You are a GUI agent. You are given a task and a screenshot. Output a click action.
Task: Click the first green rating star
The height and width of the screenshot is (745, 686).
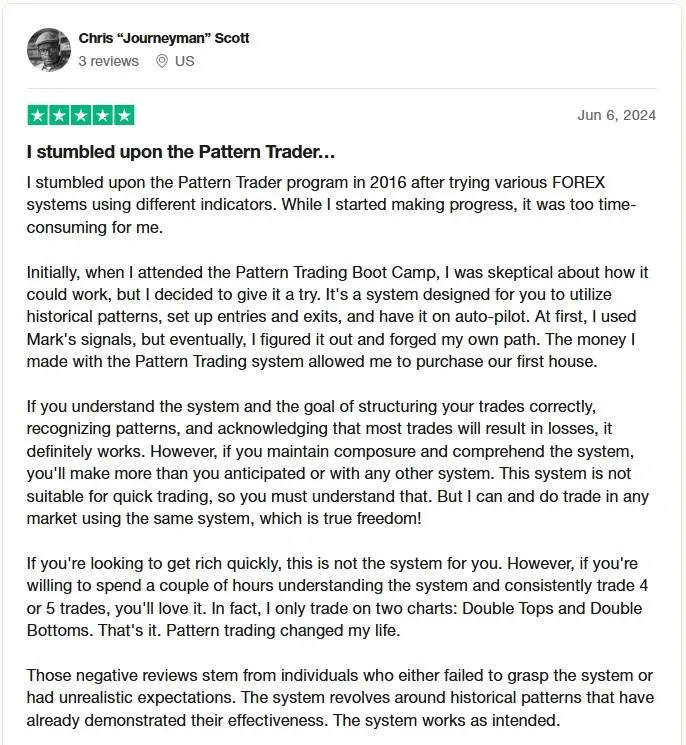click(38, 115)
